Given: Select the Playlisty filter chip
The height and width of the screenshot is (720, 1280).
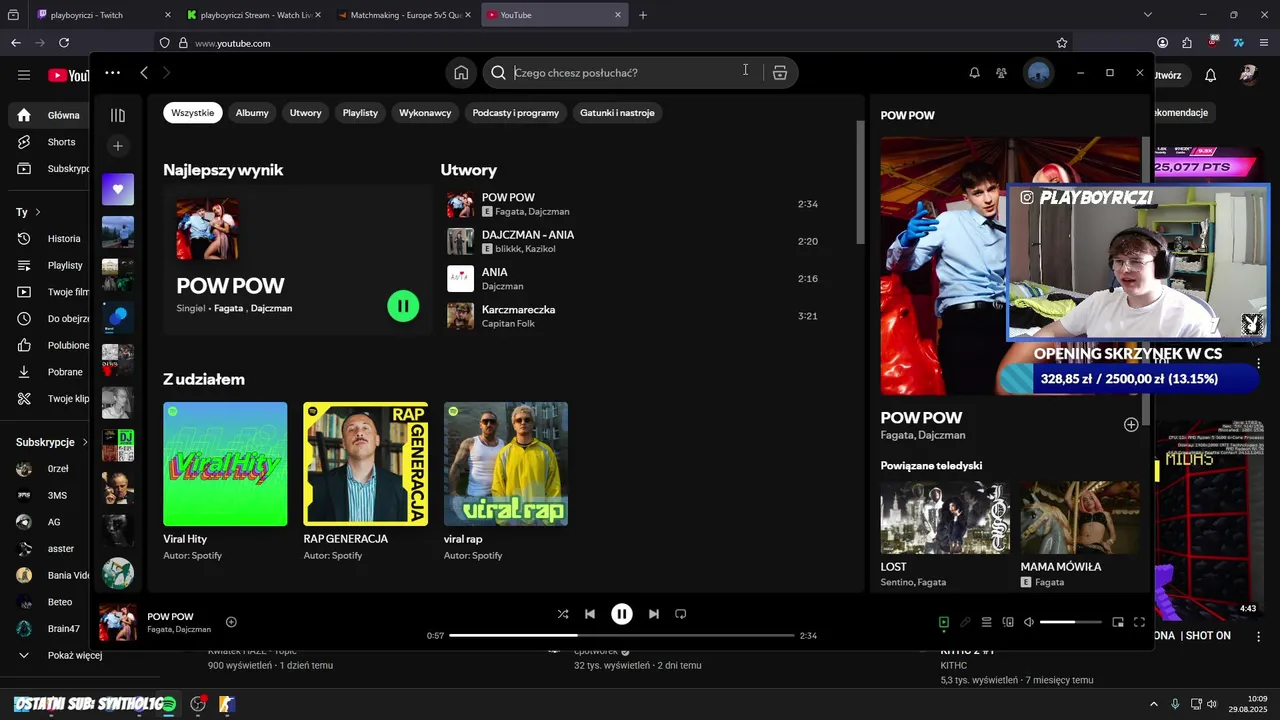Looking at the screenshot, I should pyautogui.click(x=360, y=113).
